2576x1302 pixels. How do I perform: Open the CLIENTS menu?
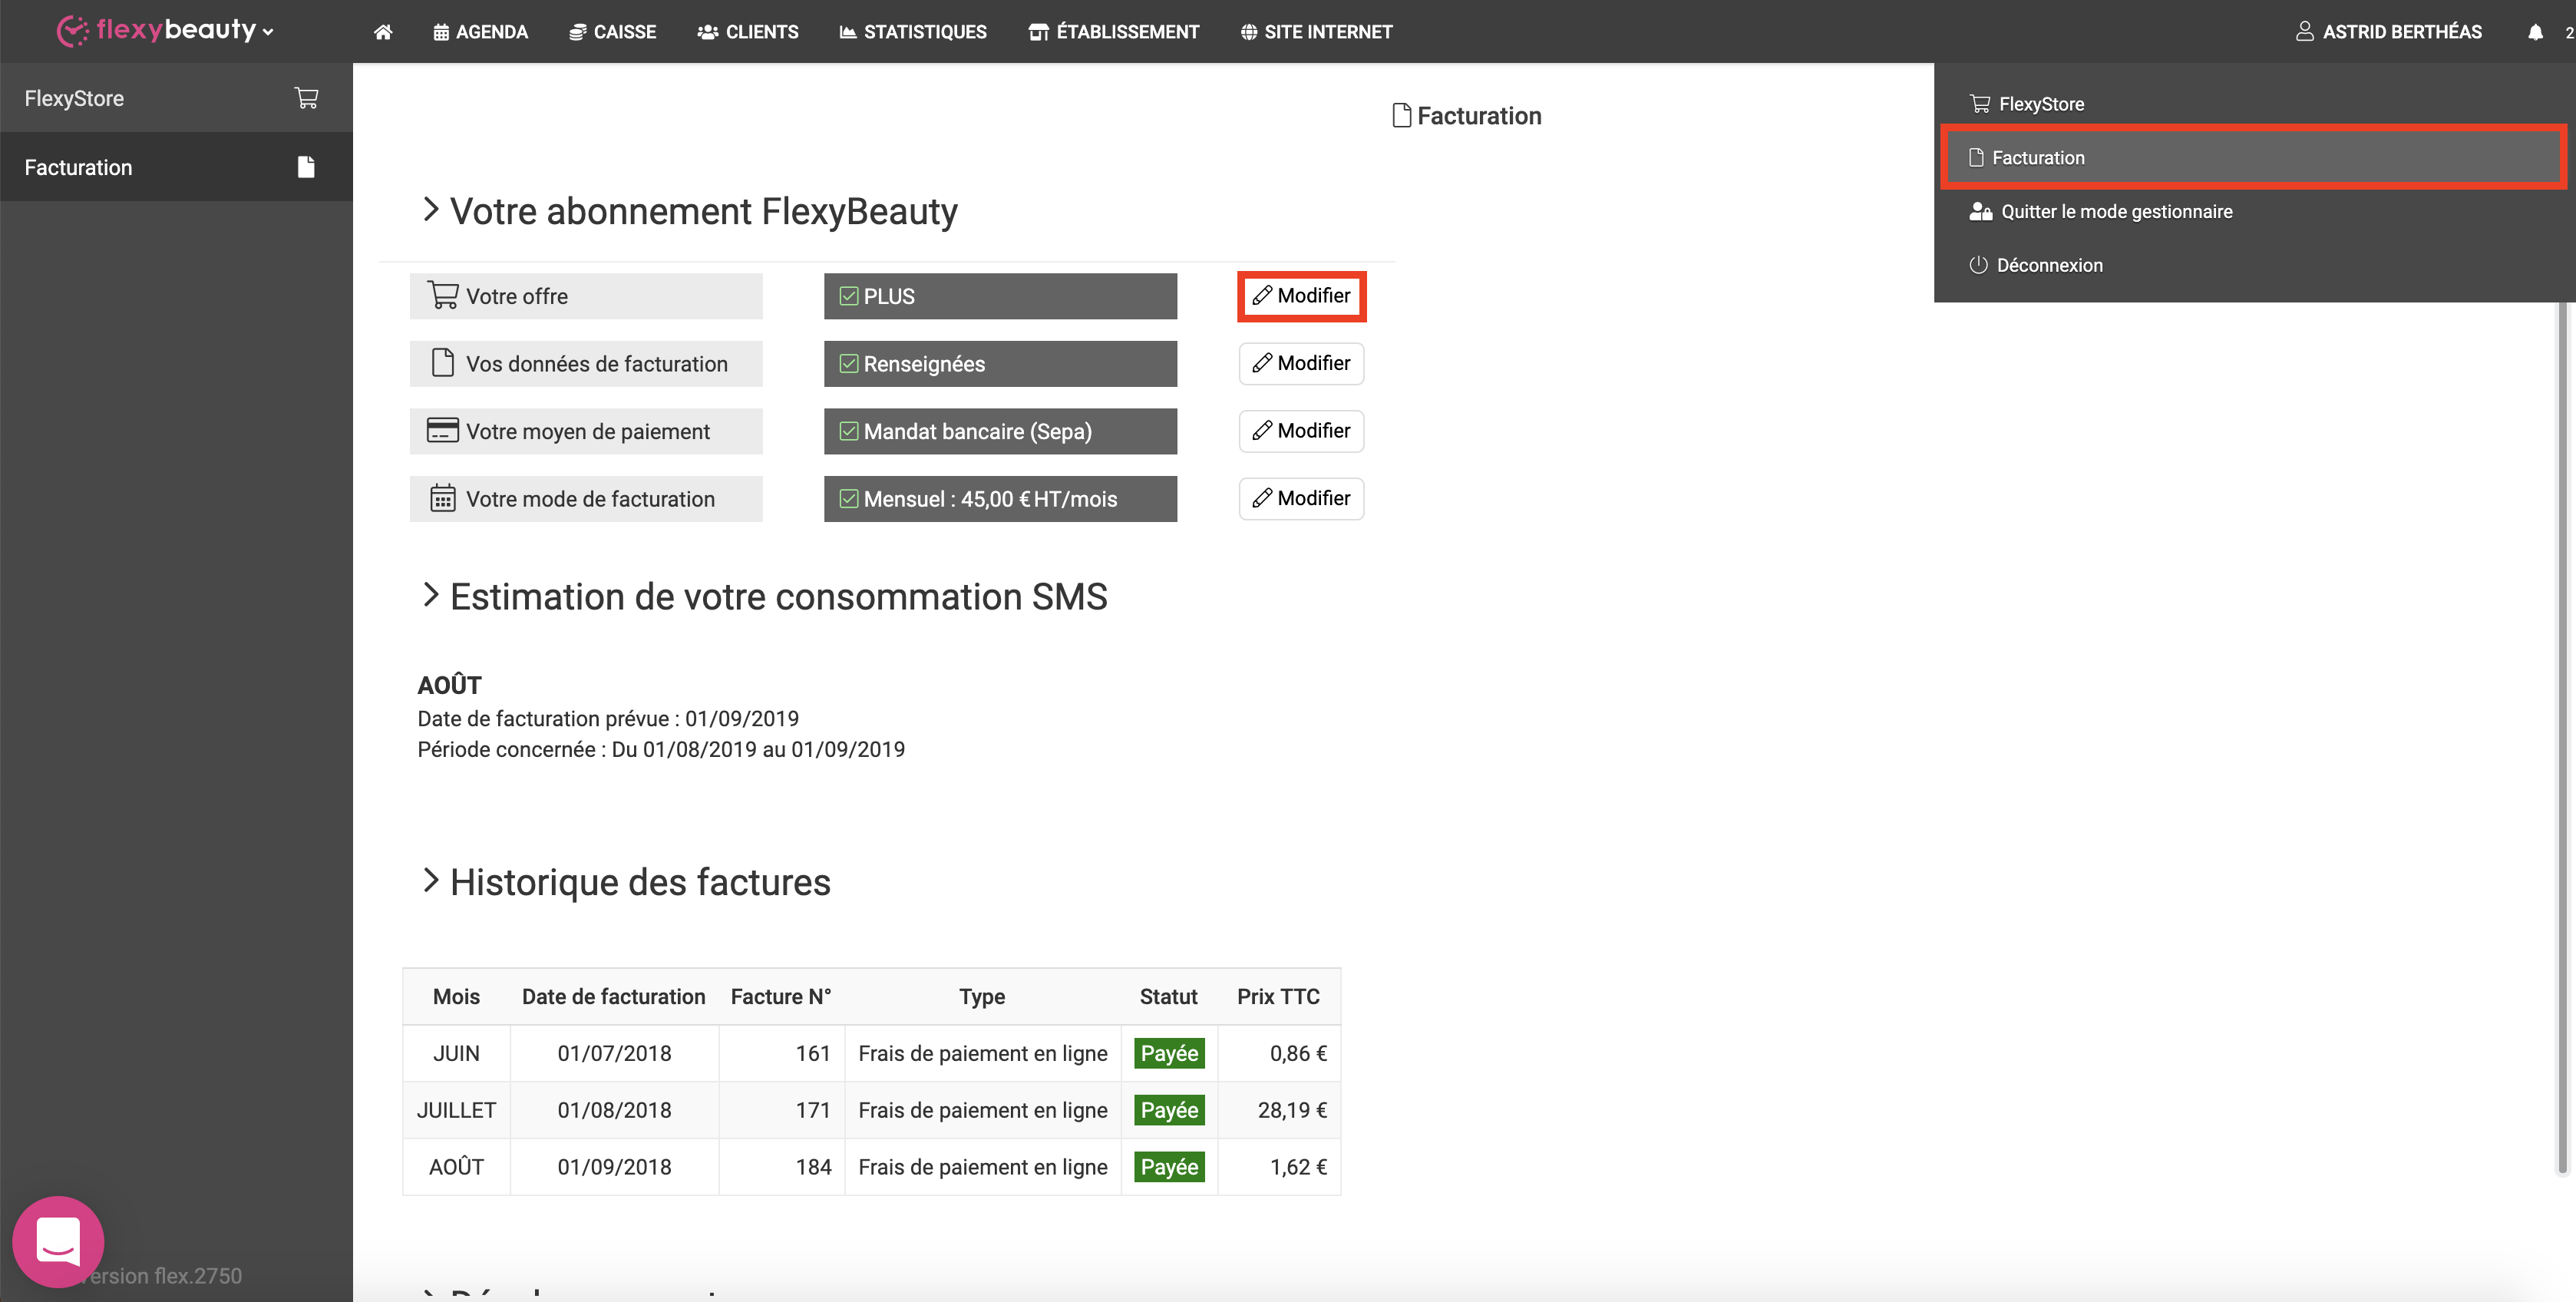pos(748,32)
